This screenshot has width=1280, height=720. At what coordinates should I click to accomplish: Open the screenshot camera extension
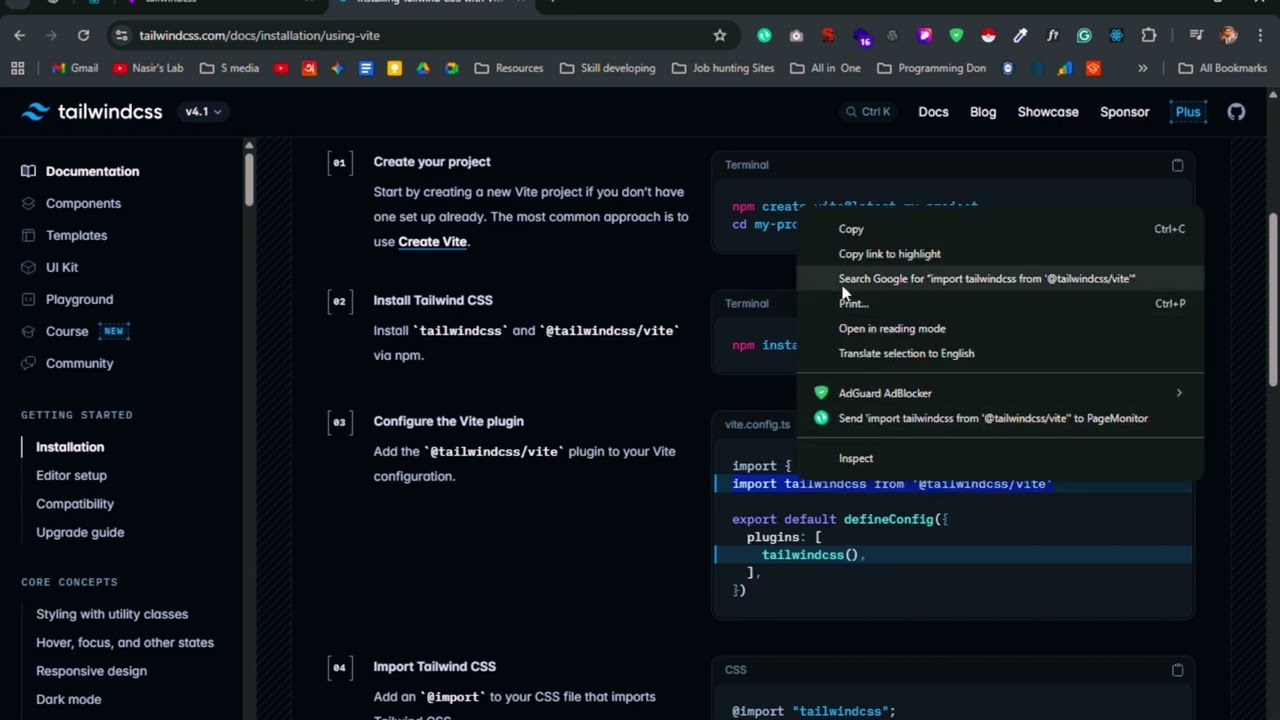[x=796, y=35]
